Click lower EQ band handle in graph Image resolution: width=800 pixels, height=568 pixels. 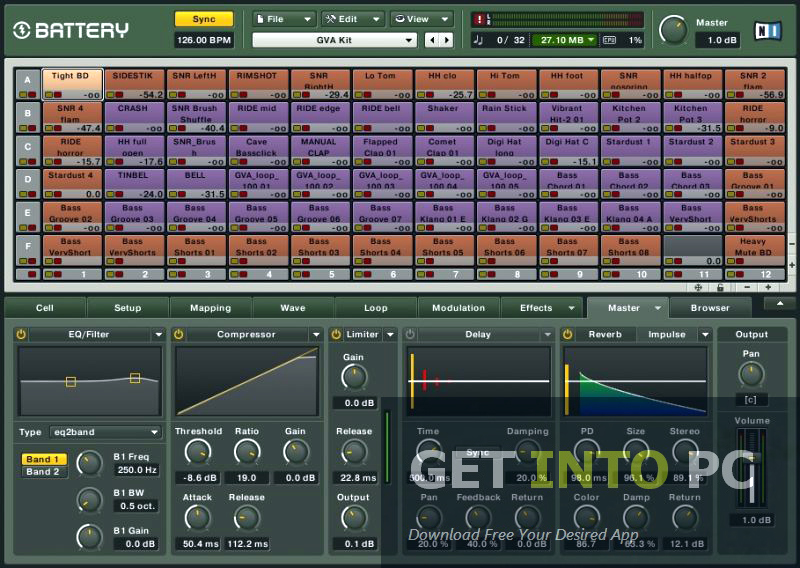tap(71, 381)
